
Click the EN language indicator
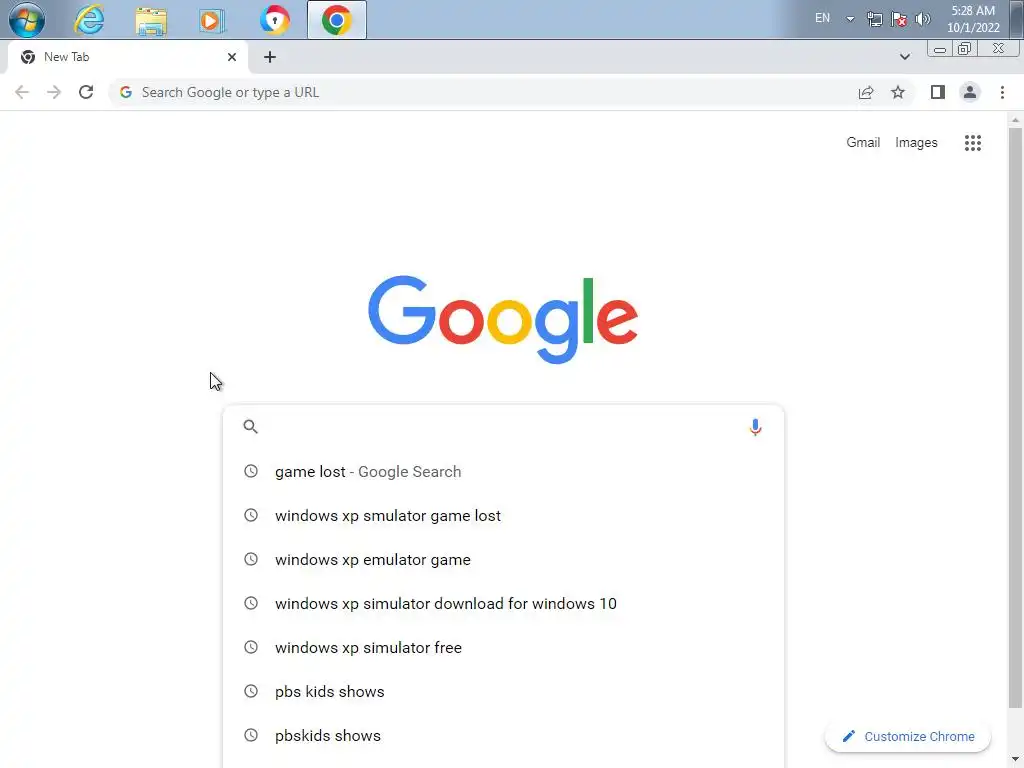pos(822,18)
